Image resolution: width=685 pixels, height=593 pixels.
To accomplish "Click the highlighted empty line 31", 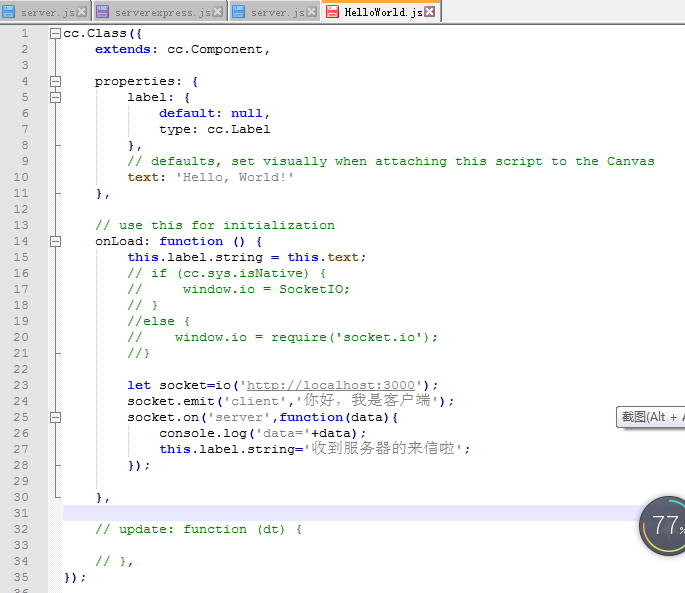I will (352, 513).
